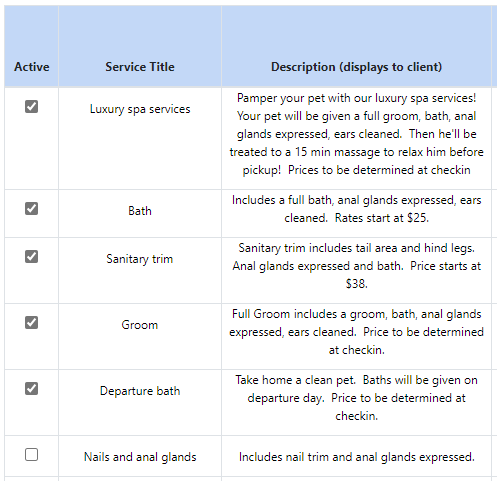Select the Luxury spa services title cell
Screen dimensions: 497x481
click(x=140, y=109)
